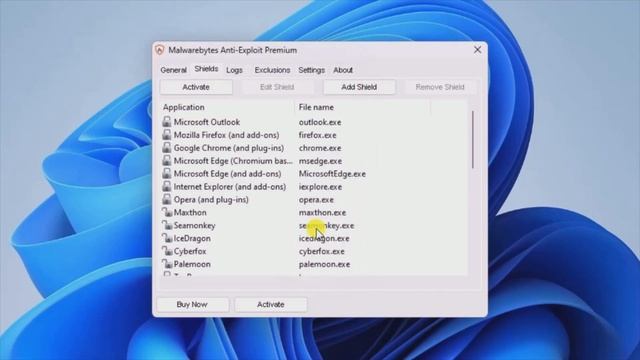
Task: Click lock icon beside Microsoft Edge (Chromium bas...
Action: pyautogui.click(x=167, y=160)
